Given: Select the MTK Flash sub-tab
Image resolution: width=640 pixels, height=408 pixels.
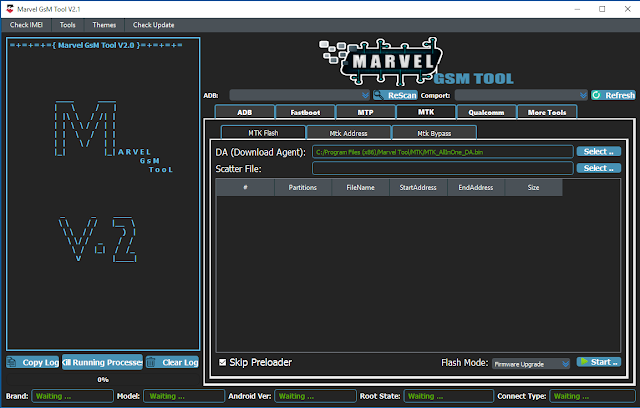Looking at the screenshot, I should pos(263,133).
